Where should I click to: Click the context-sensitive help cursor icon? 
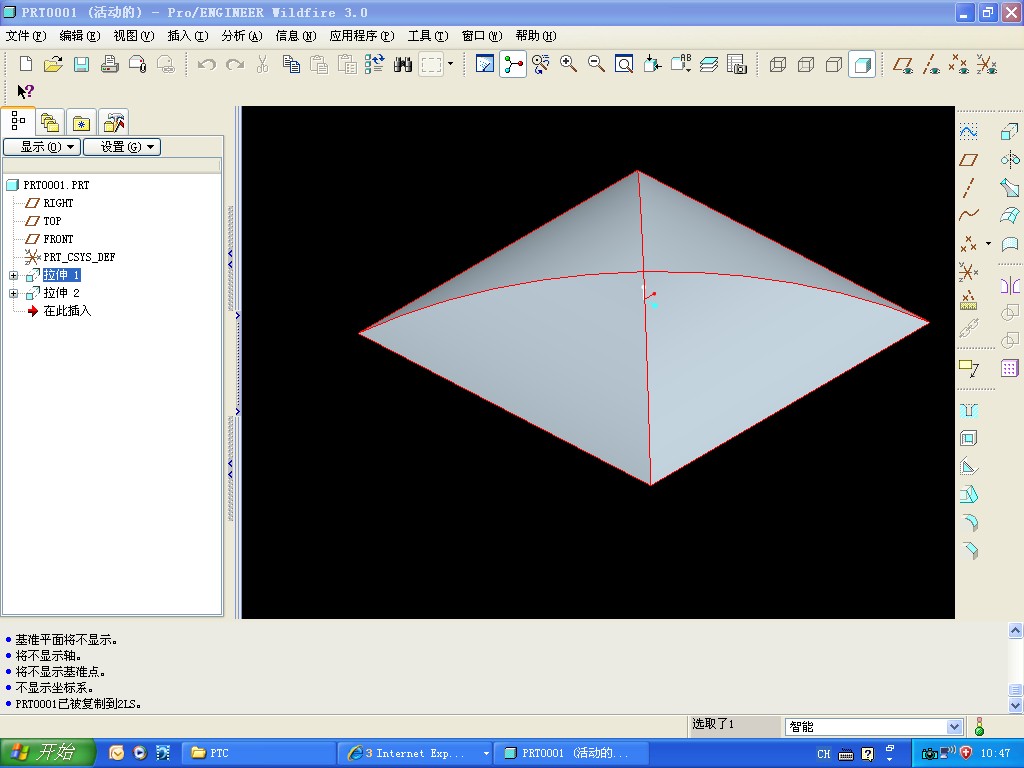click(x=25, y=91)
